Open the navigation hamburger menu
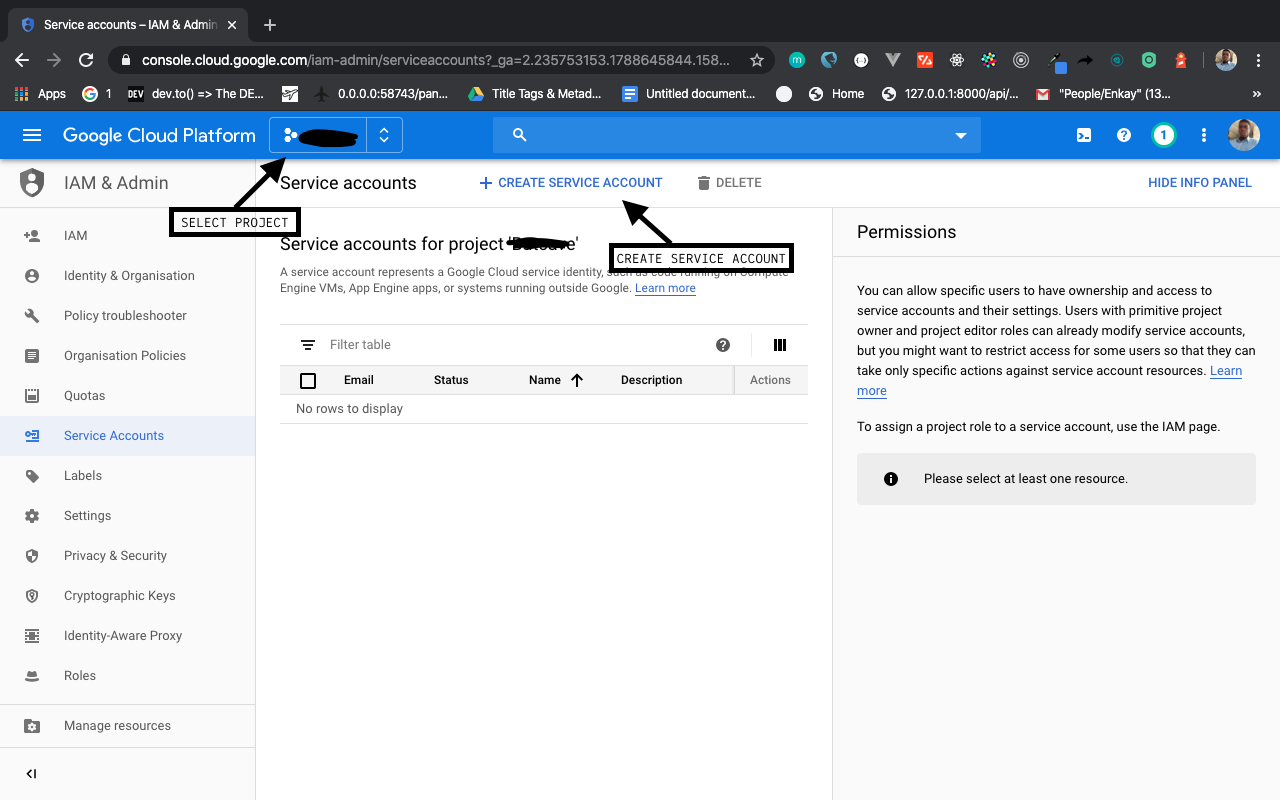The height and width of the screenshot is (800, 1280). click(32, 135)
